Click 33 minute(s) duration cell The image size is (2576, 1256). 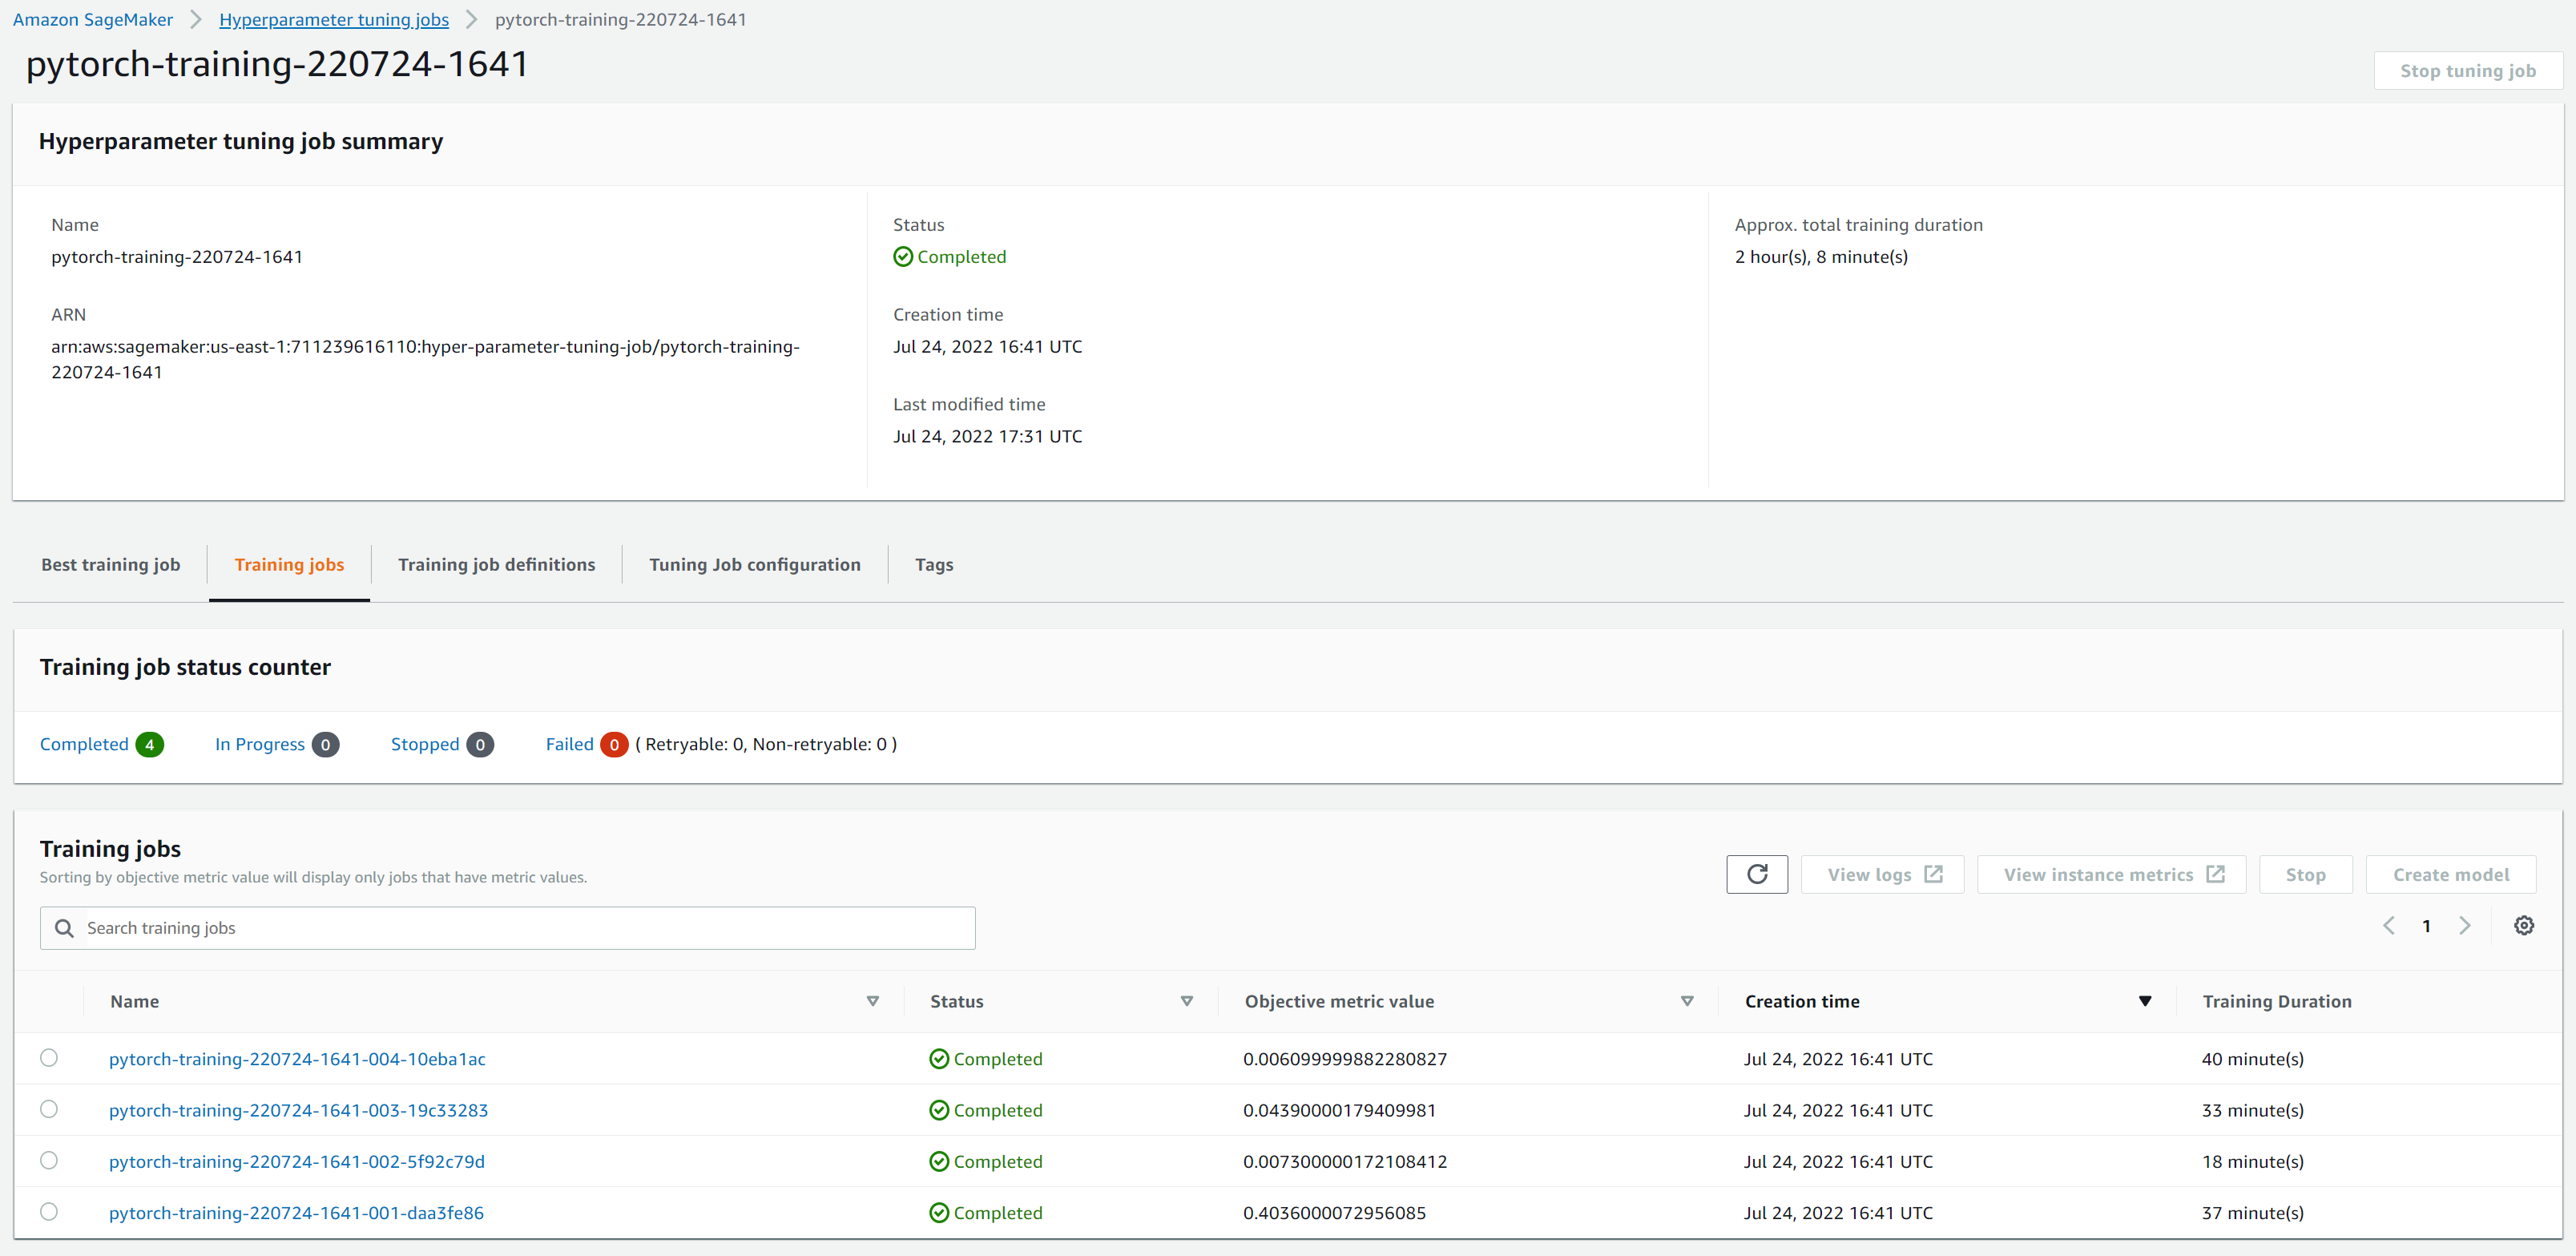click(2252, 1110)
